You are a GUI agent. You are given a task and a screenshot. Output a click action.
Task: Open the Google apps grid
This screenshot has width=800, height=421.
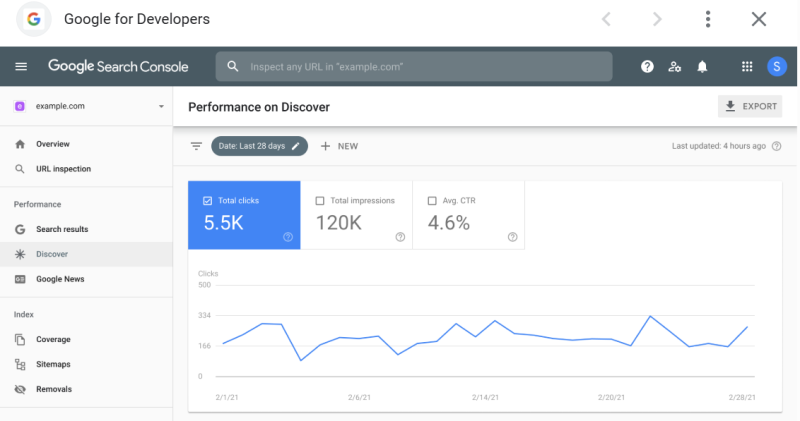click(747, 66)
